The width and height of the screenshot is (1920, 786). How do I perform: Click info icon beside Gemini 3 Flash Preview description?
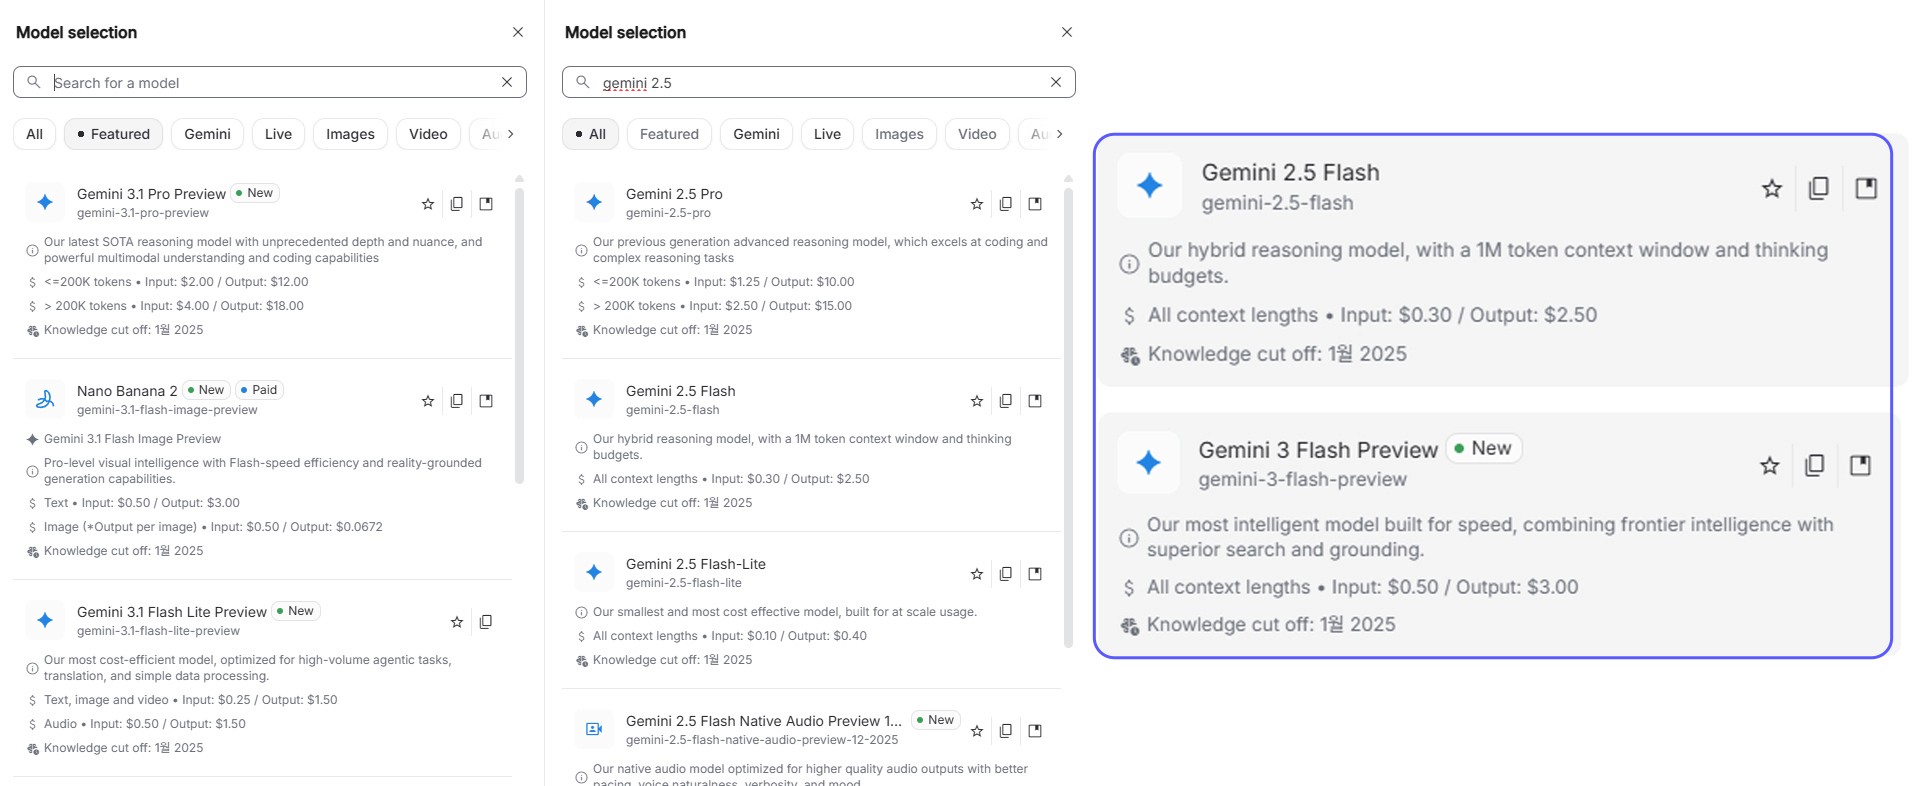click(1129, 538)
